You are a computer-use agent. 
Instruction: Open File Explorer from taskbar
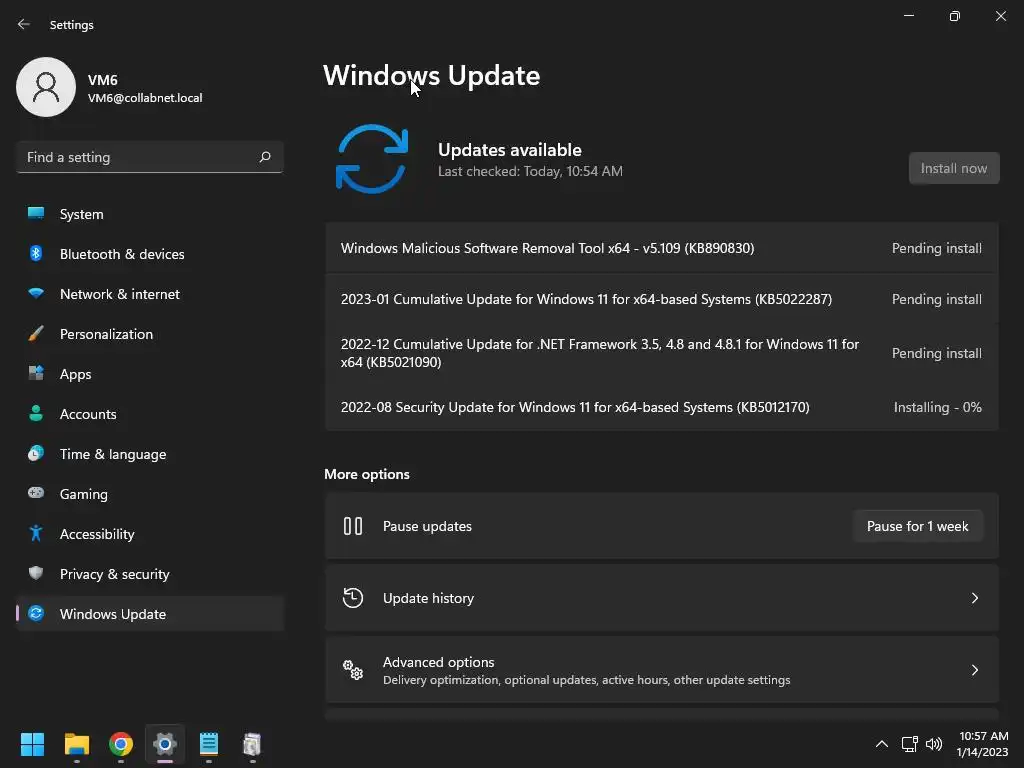76,744
